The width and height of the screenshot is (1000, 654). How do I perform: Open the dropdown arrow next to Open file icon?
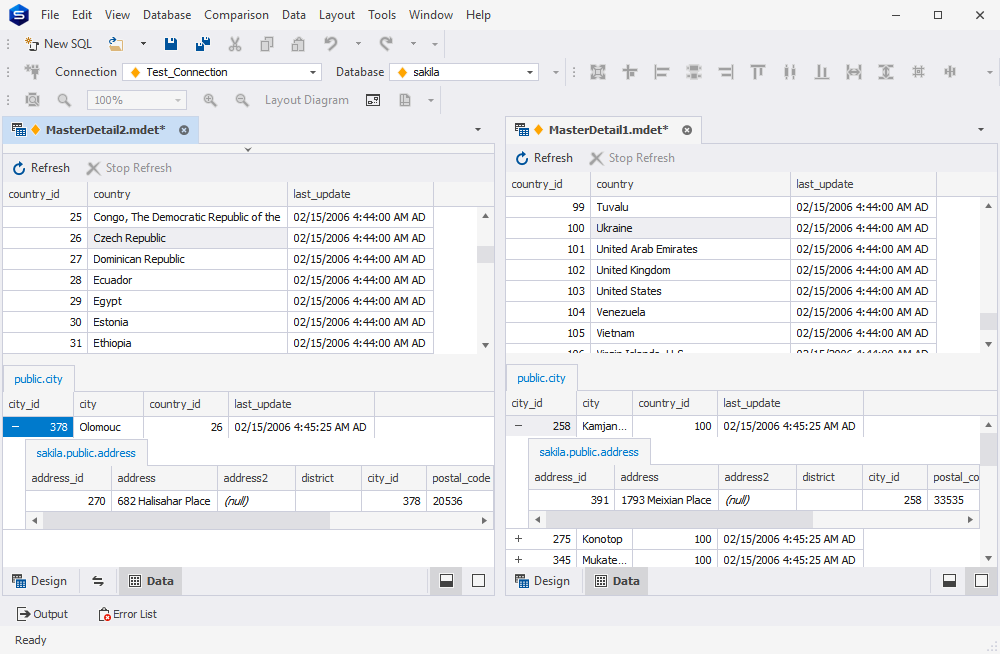coord(143,44)
